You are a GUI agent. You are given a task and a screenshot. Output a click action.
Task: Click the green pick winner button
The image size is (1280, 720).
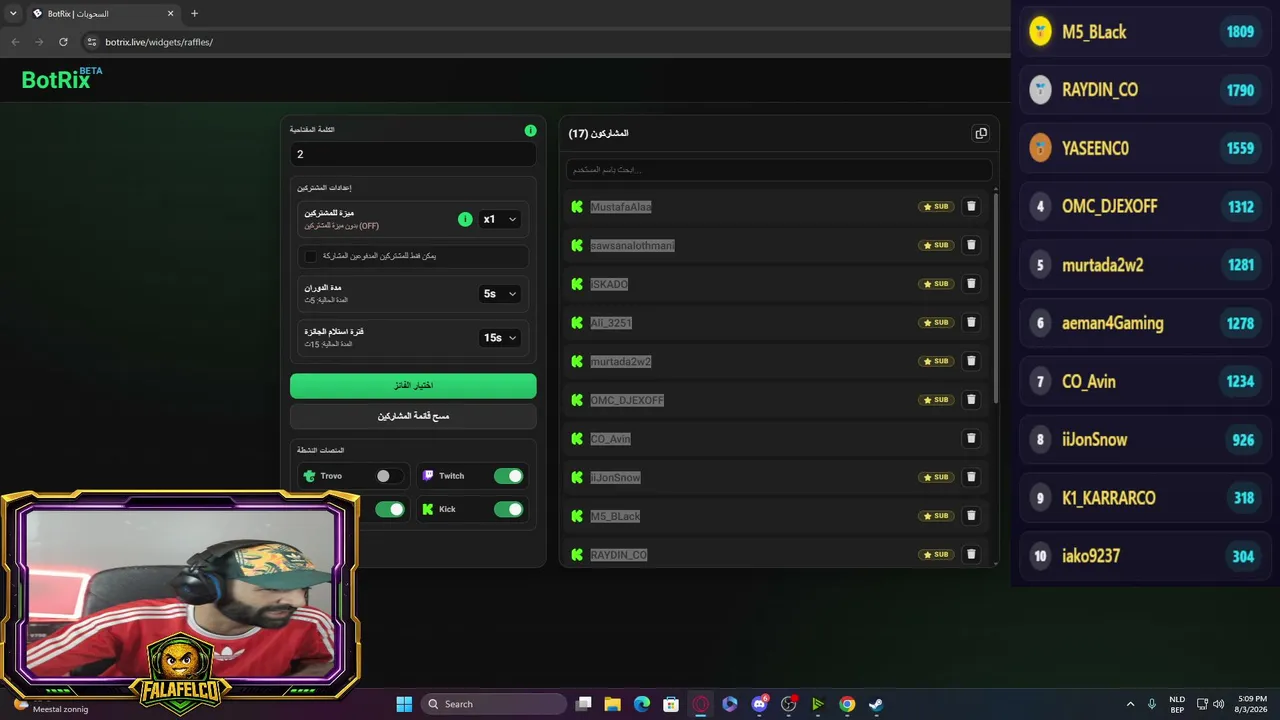tap(413, 385)
